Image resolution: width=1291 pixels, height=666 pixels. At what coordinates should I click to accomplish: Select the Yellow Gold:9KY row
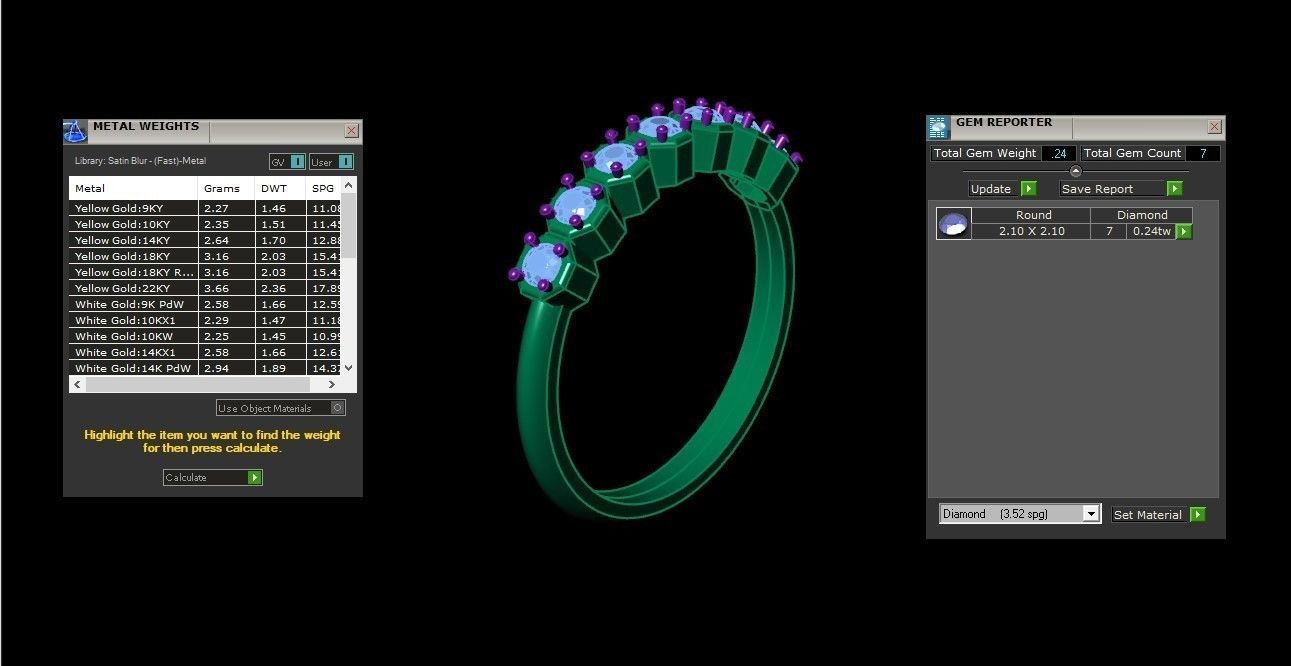(205, 209)
